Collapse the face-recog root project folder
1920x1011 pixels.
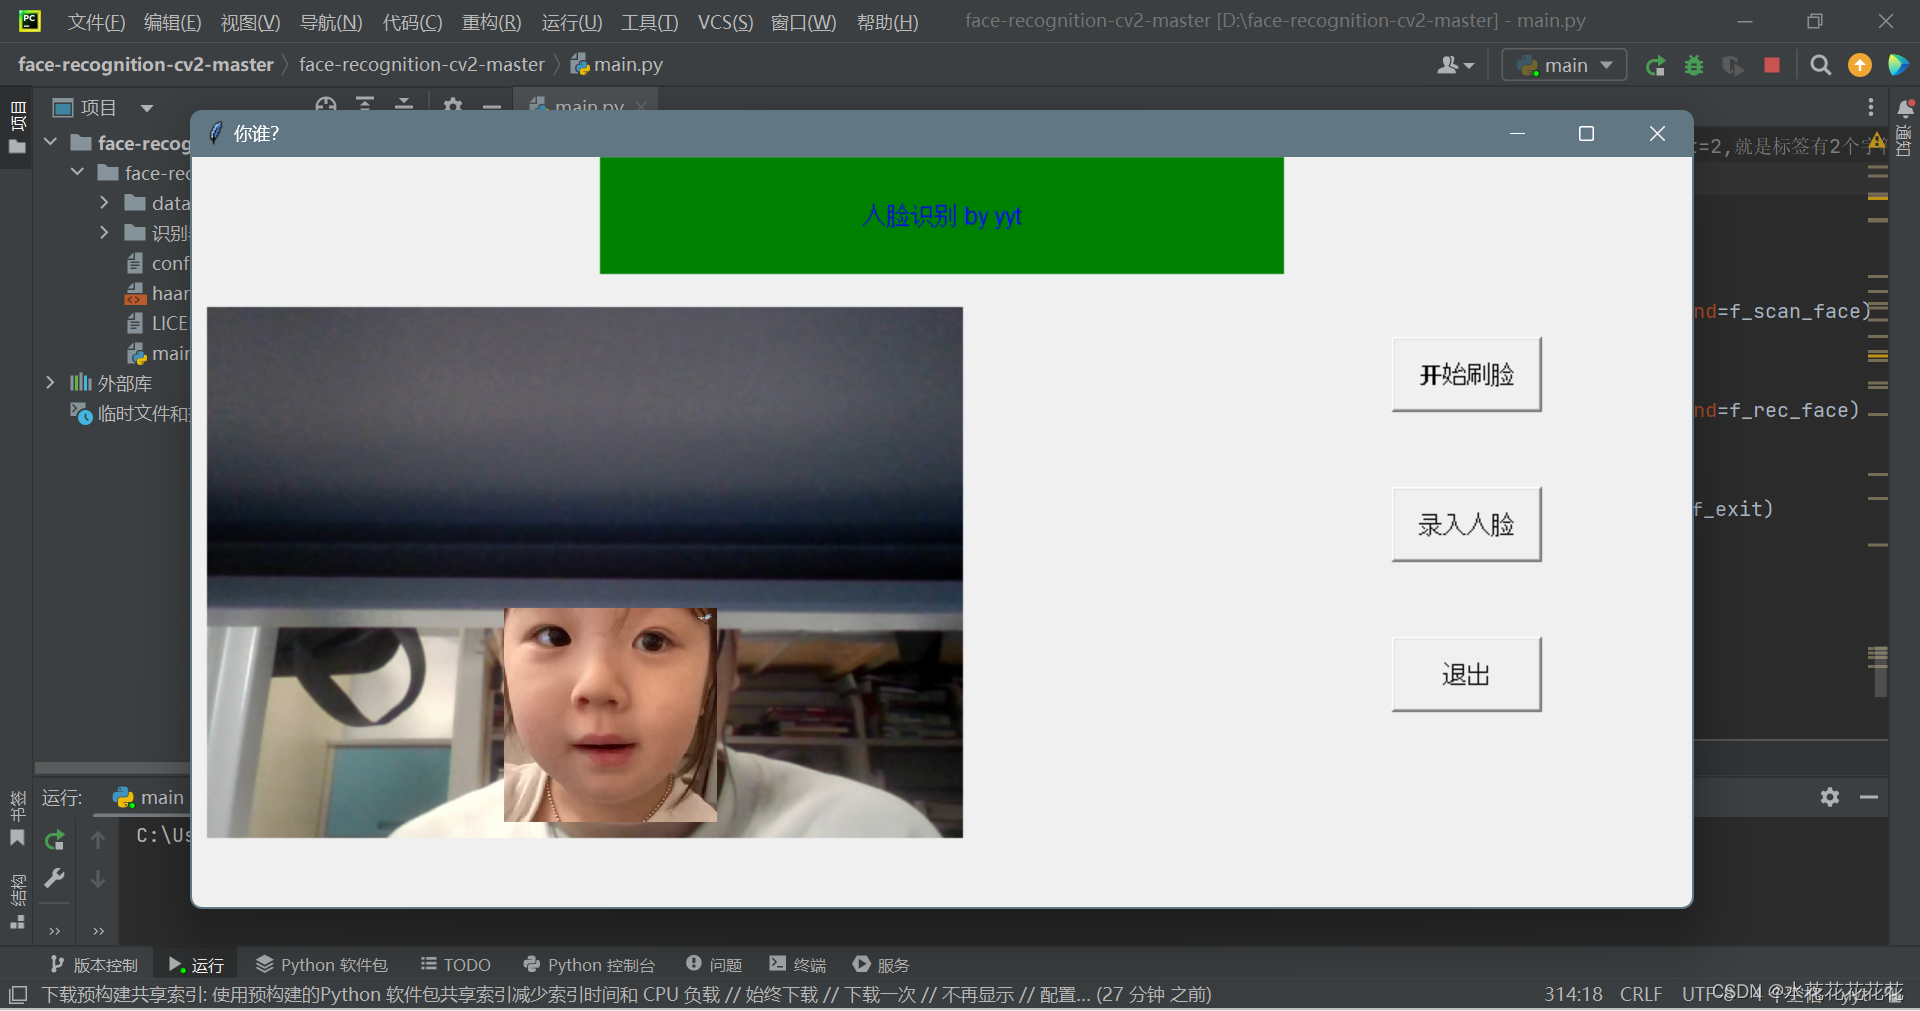coord(50,143)
